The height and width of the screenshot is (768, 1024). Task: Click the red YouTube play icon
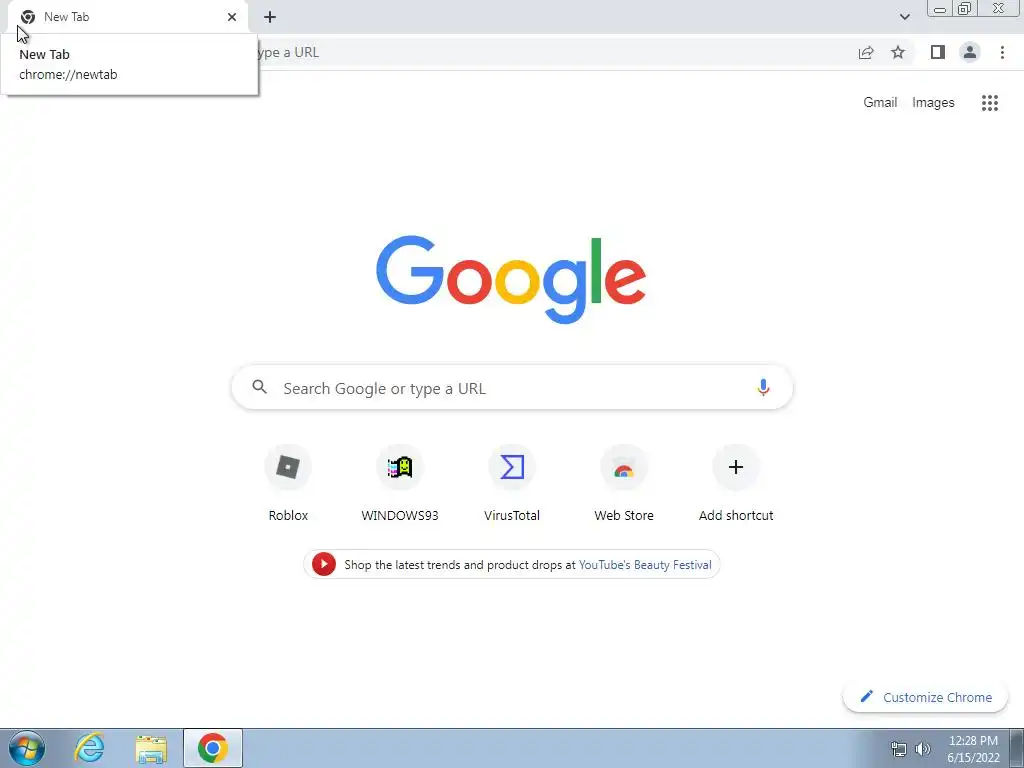(323, 564)
